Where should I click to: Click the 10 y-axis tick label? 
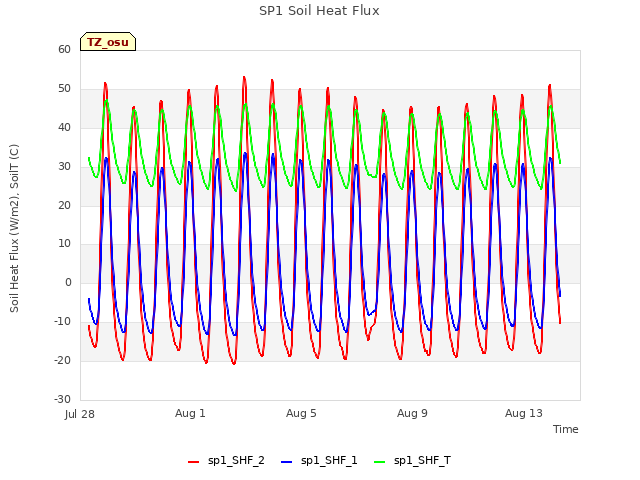pyautogui.click(x=64, y=244)
